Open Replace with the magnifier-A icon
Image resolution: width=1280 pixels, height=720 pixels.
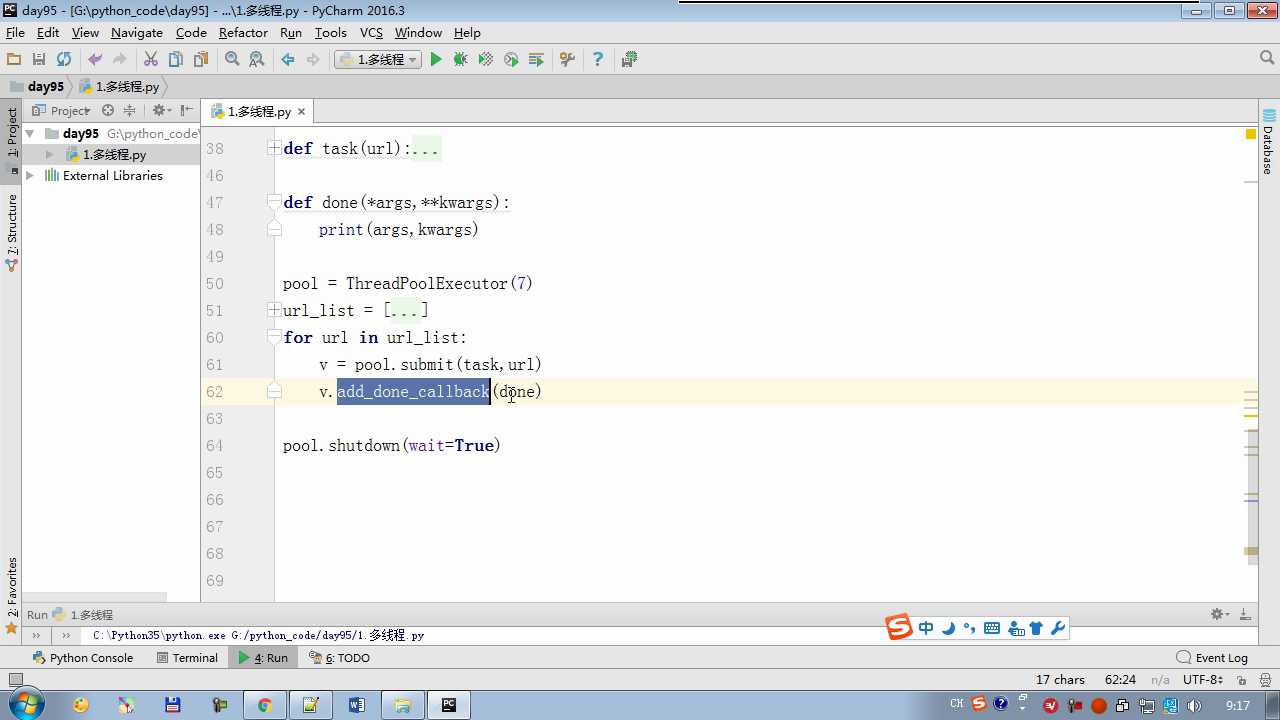257,60
